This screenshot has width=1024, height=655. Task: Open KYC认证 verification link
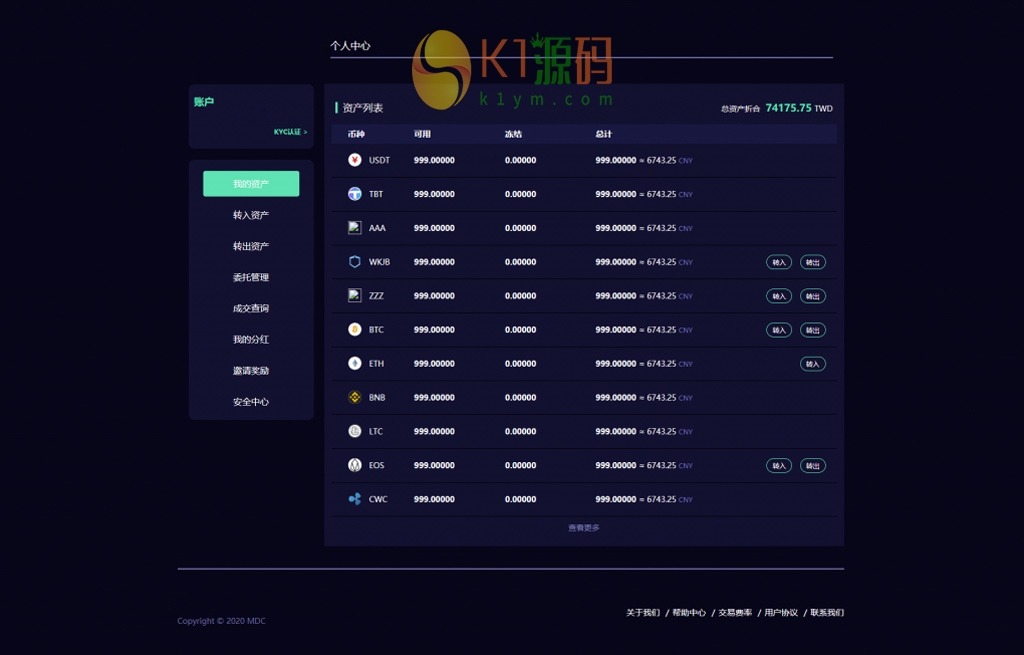[x=290, y=132]
